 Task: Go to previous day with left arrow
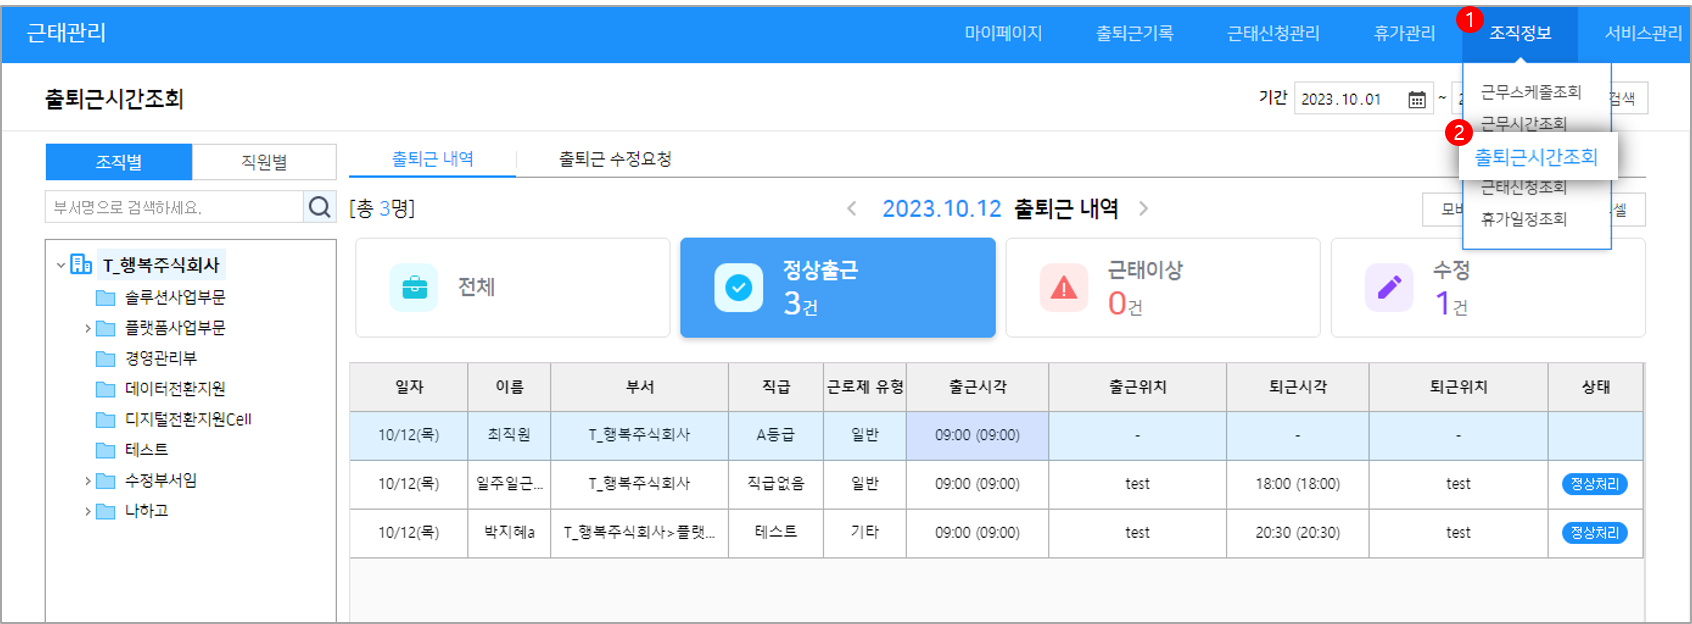(851, 209)
